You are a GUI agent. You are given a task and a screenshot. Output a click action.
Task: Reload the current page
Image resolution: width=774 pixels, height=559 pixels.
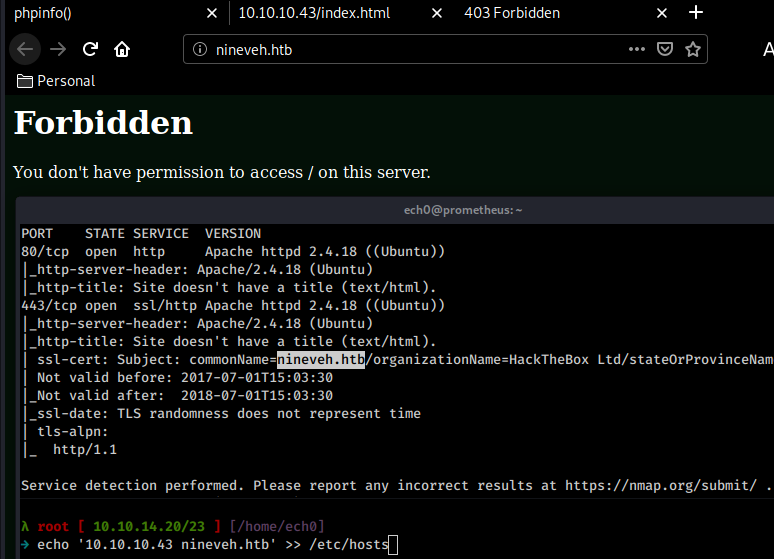[90, 49]
